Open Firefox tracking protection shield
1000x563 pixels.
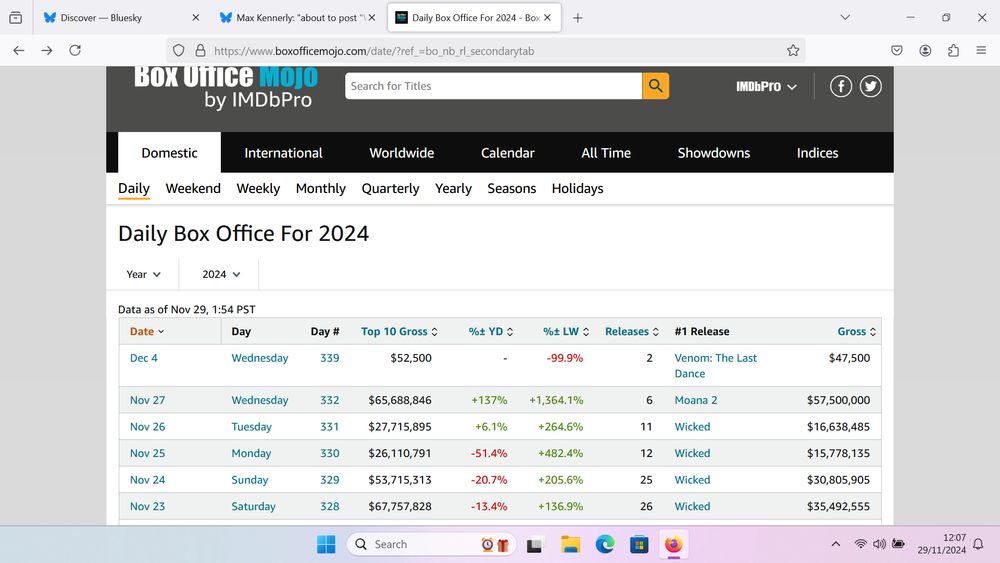pos(179,50)
